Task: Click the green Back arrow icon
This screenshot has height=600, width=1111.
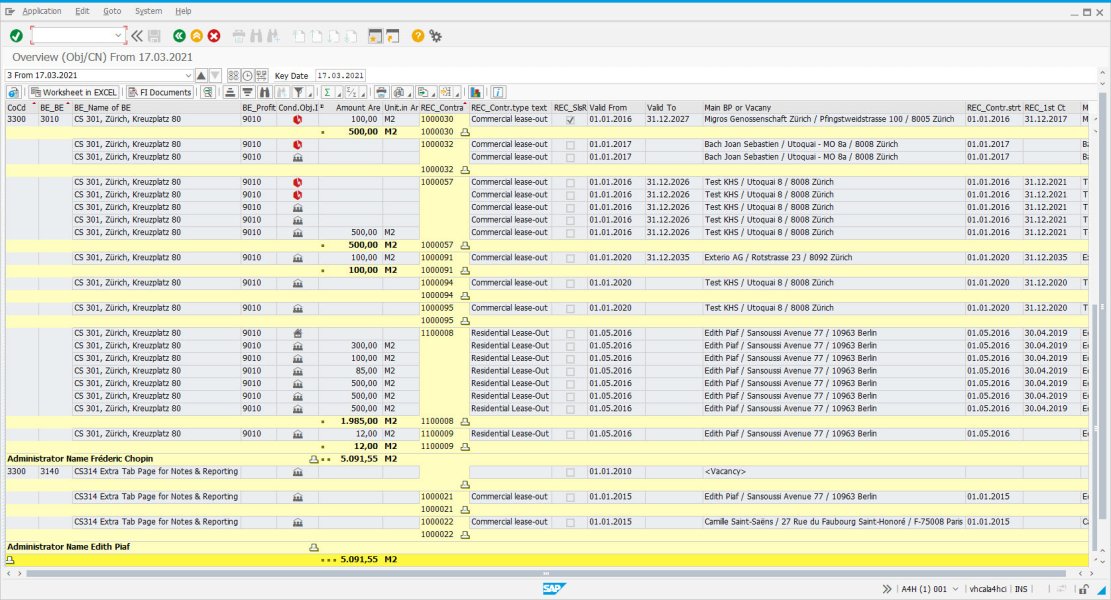Action: click(179, 35)
